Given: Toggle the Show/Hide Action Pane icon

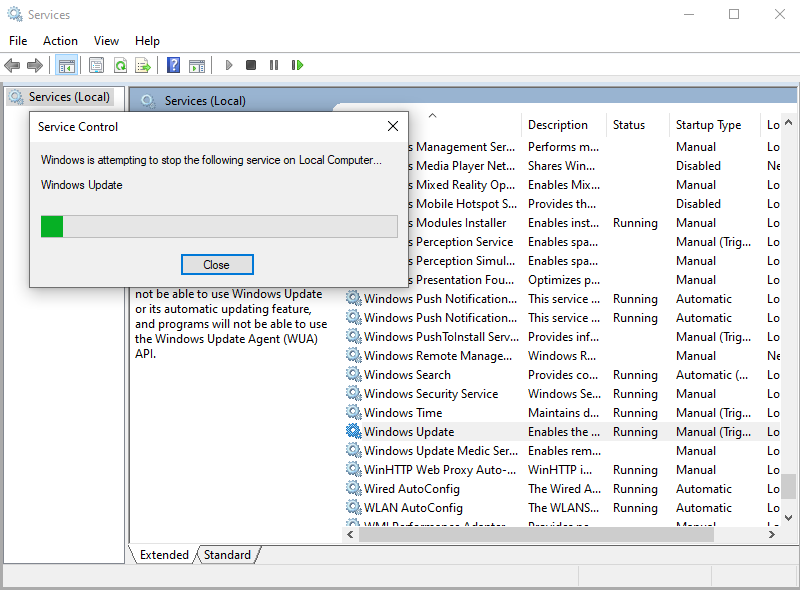Looking at the screenshot, I should tap(197, 65).
